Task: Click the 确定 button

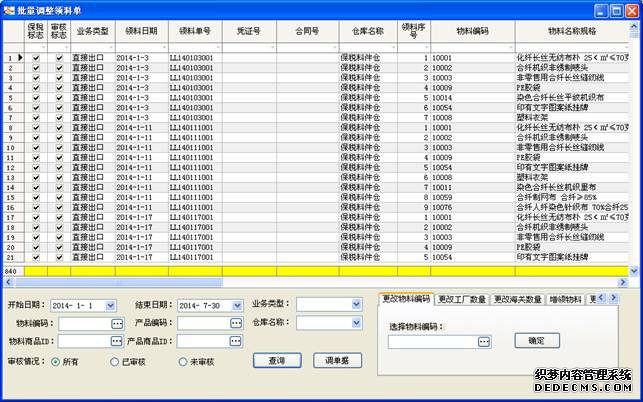Action: [536, 341]
